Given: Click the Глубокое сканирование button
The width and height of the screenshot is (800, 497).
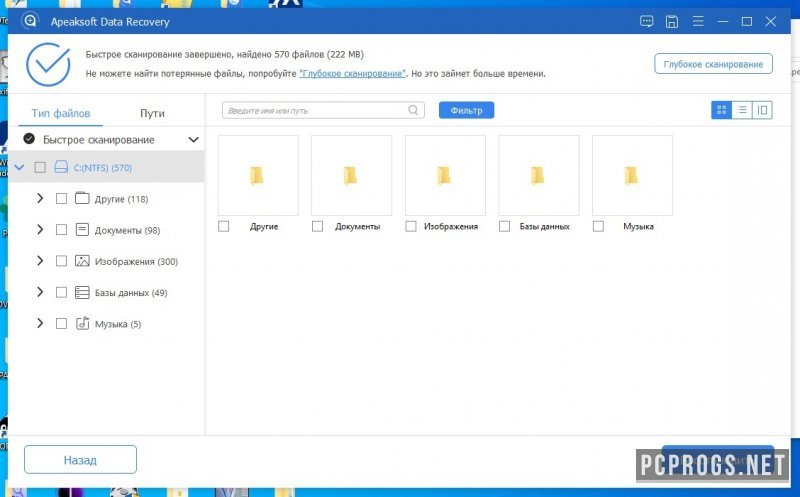Looking at the screenshot, I should [713, 64].
